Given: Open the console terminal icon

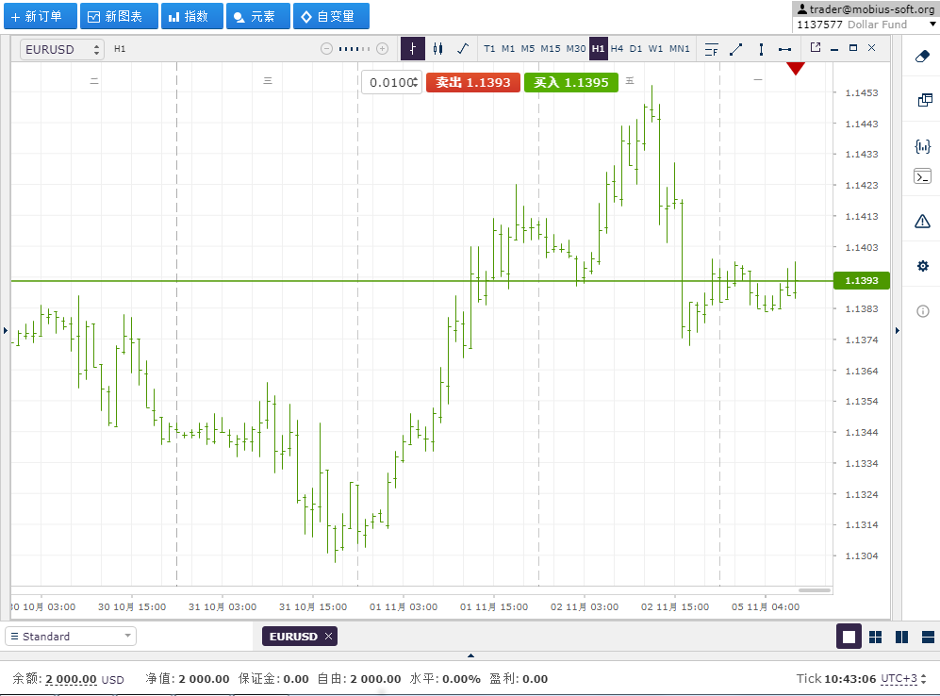Looking at the screenshot, I should [x=923, y=177].
